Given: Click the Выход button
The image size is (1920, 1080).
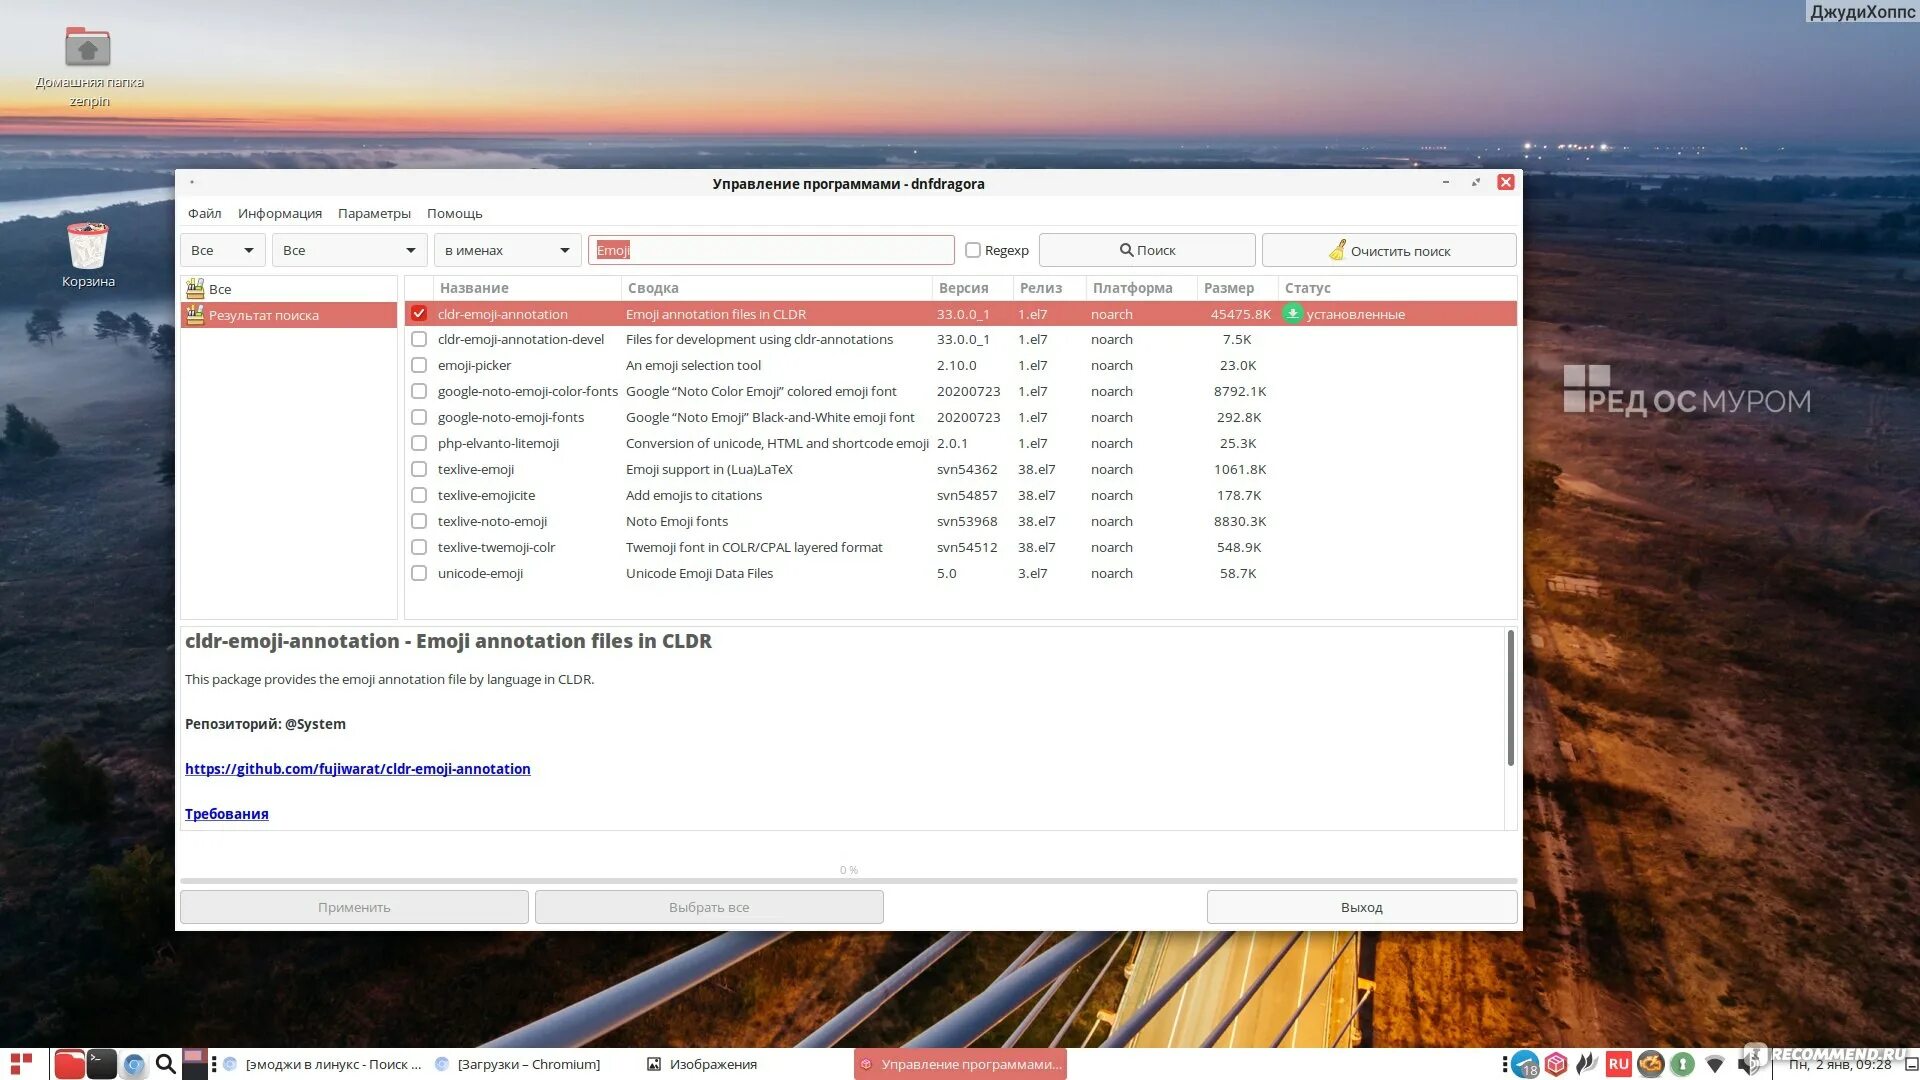Looking at the screenshot, I should [x=1361, y=907].
